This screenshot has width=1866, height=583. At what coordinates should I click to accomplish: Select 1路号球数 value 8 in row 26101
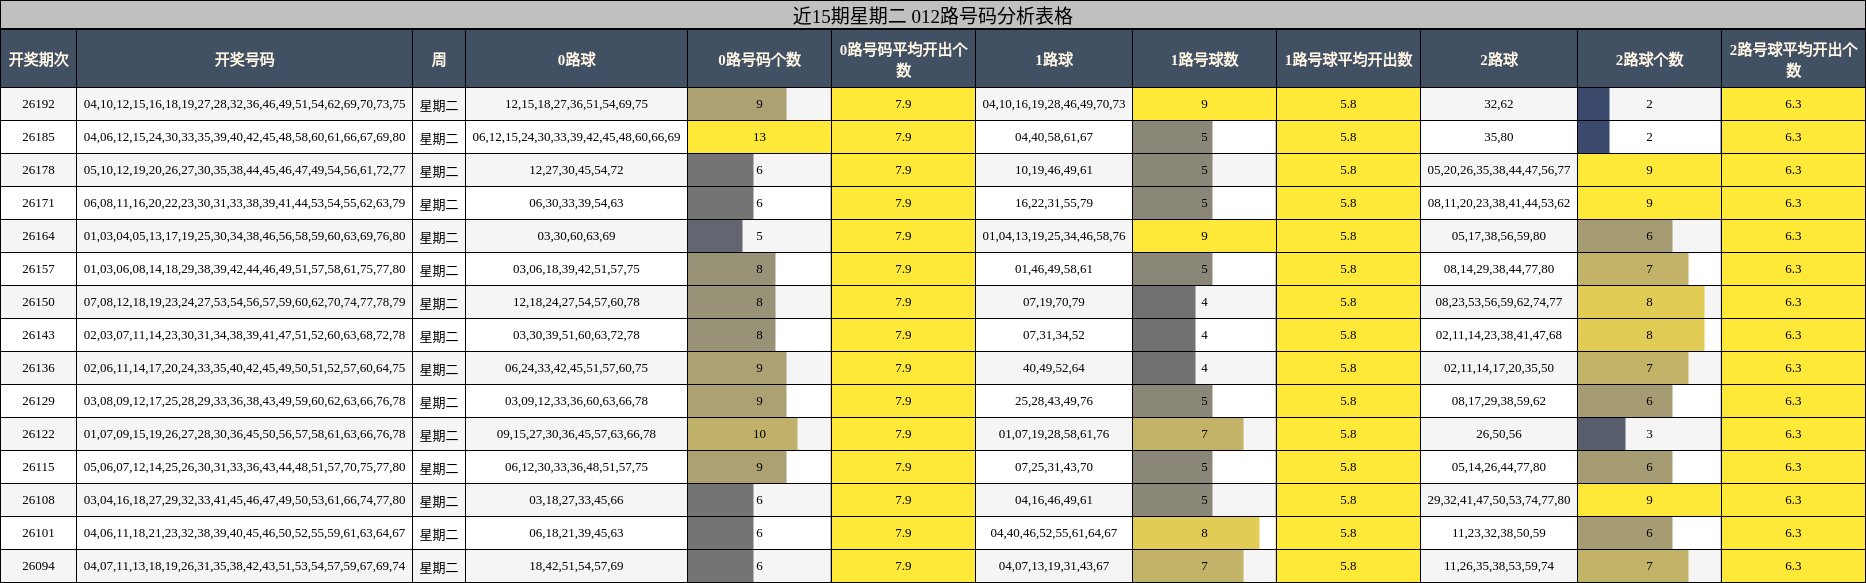click(1204, 533)
